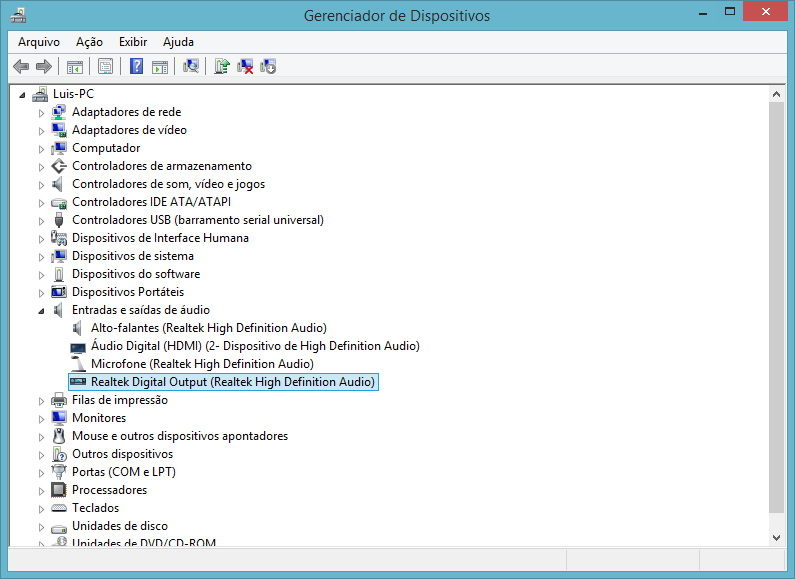The width and height of the screenshot is (795, 579).
Task: Click the Uninstall device icon with red X
Action: [245, 66]
